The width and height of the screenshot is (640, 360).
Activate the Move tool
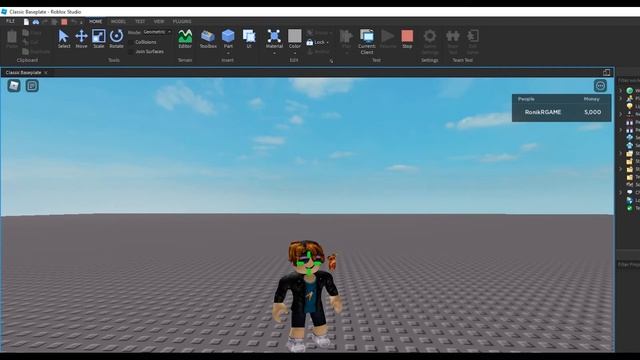(x=81, y=38)
